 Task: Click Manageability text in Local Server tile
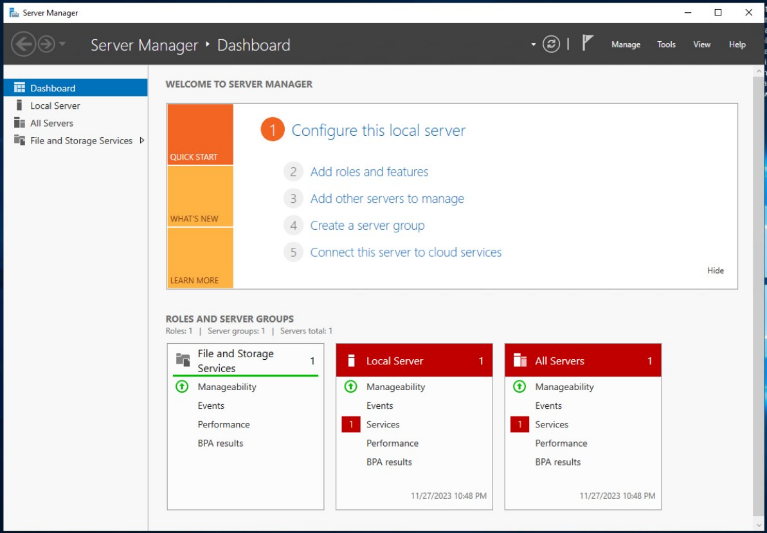pyautogui.click(x=396, y=387)
